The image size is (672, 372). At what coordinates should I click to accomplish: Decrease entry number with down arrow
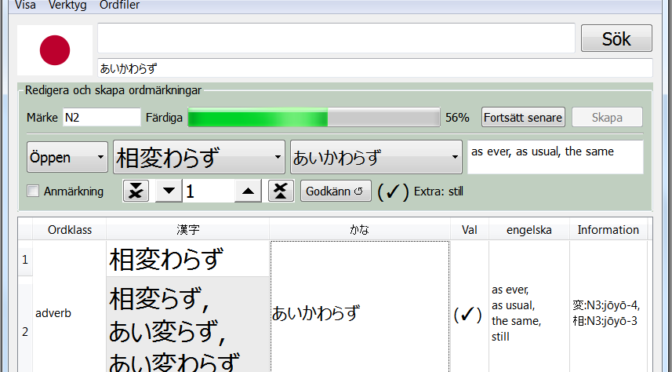[x=168, y=191]
